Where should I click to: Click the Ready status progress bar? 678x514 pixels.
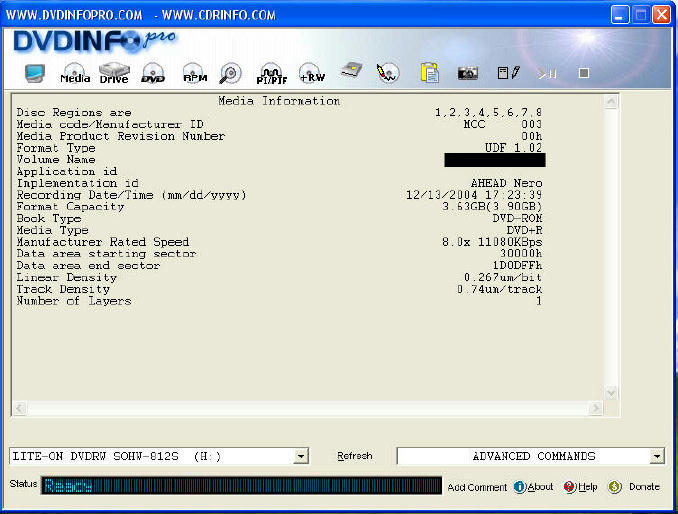pos(241,485)
